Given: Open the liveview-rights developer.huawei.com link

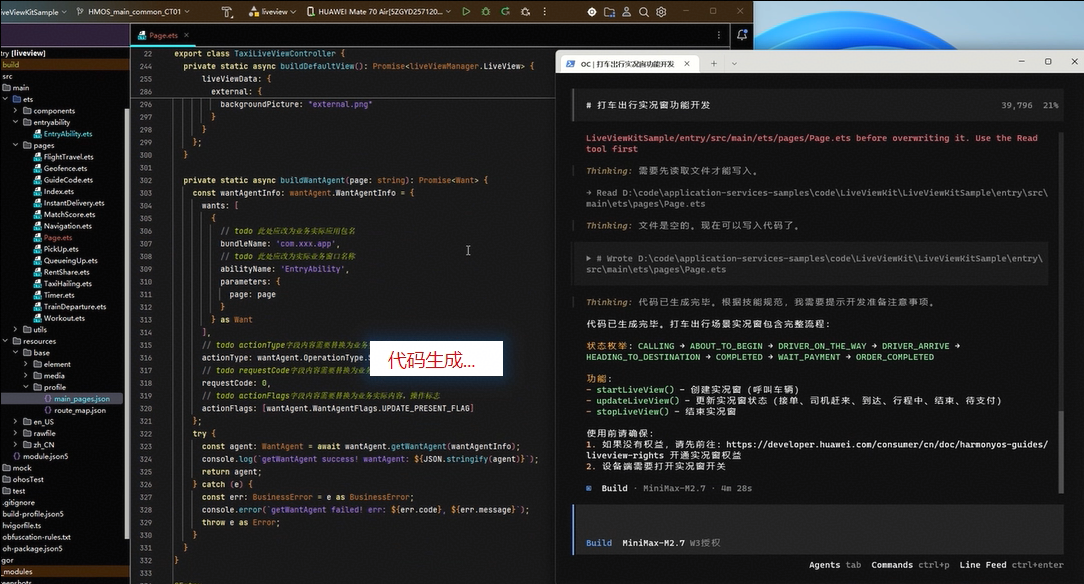Looking at the screenshot, I should [817, 450].
